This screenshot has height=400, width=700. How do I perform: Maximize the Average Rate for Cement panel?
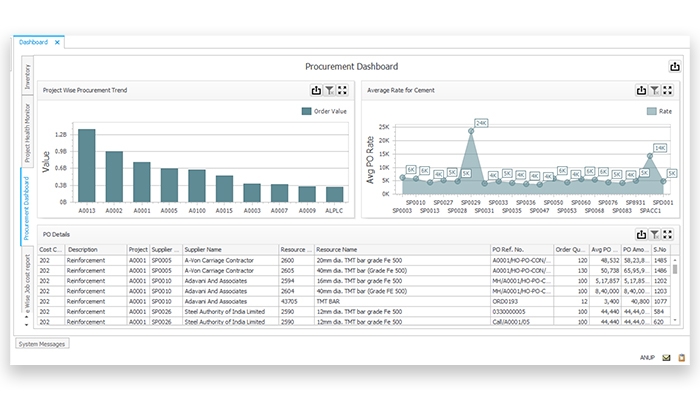pyautogui.click(x=667, y=90)
